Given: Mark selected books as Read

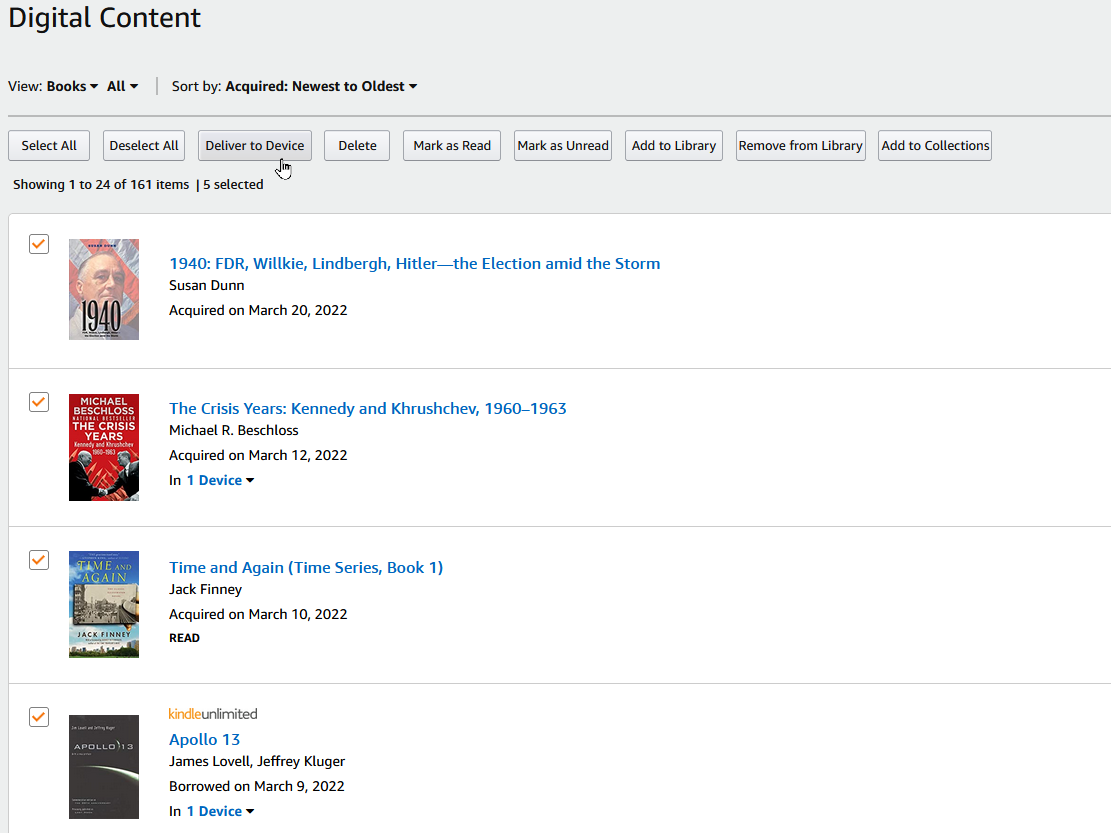Looking at the screenshot, I should [451, 145].
